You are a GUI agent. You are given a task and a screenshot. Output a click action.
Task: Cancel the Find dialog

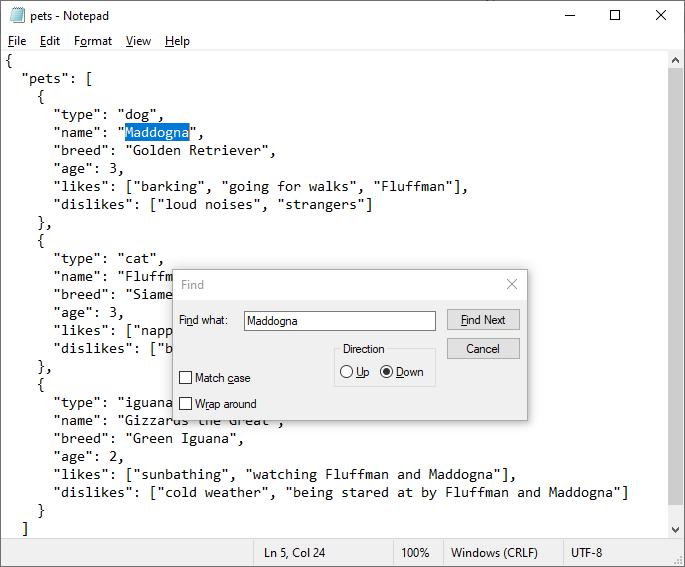click(x=483, y=349)
